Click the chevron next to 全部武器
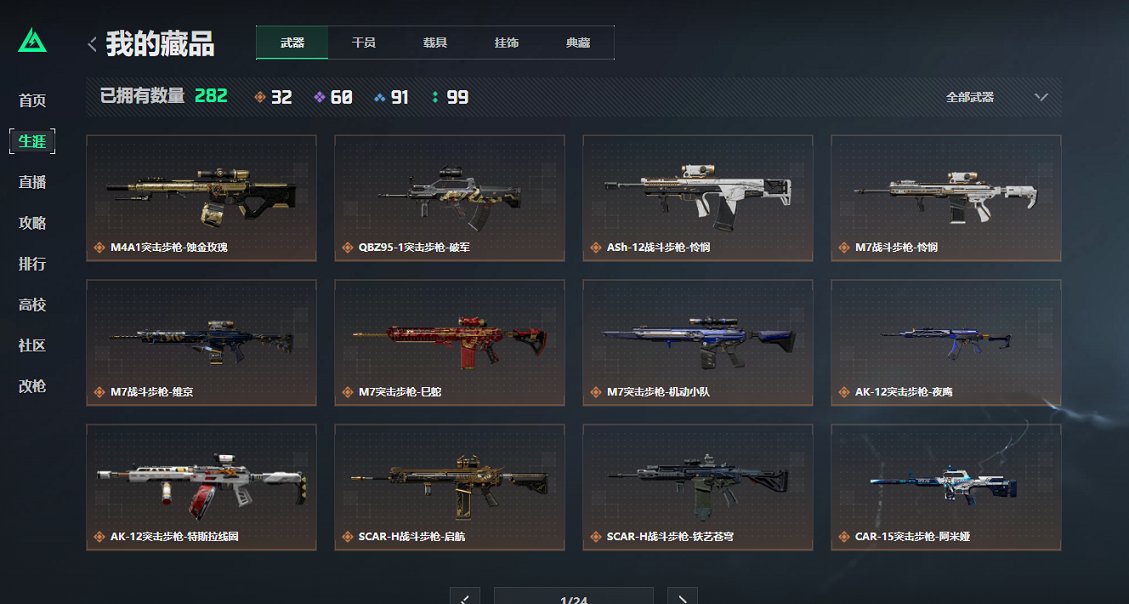Viewport: 1129px width, 604px height. pos(1041,97)
